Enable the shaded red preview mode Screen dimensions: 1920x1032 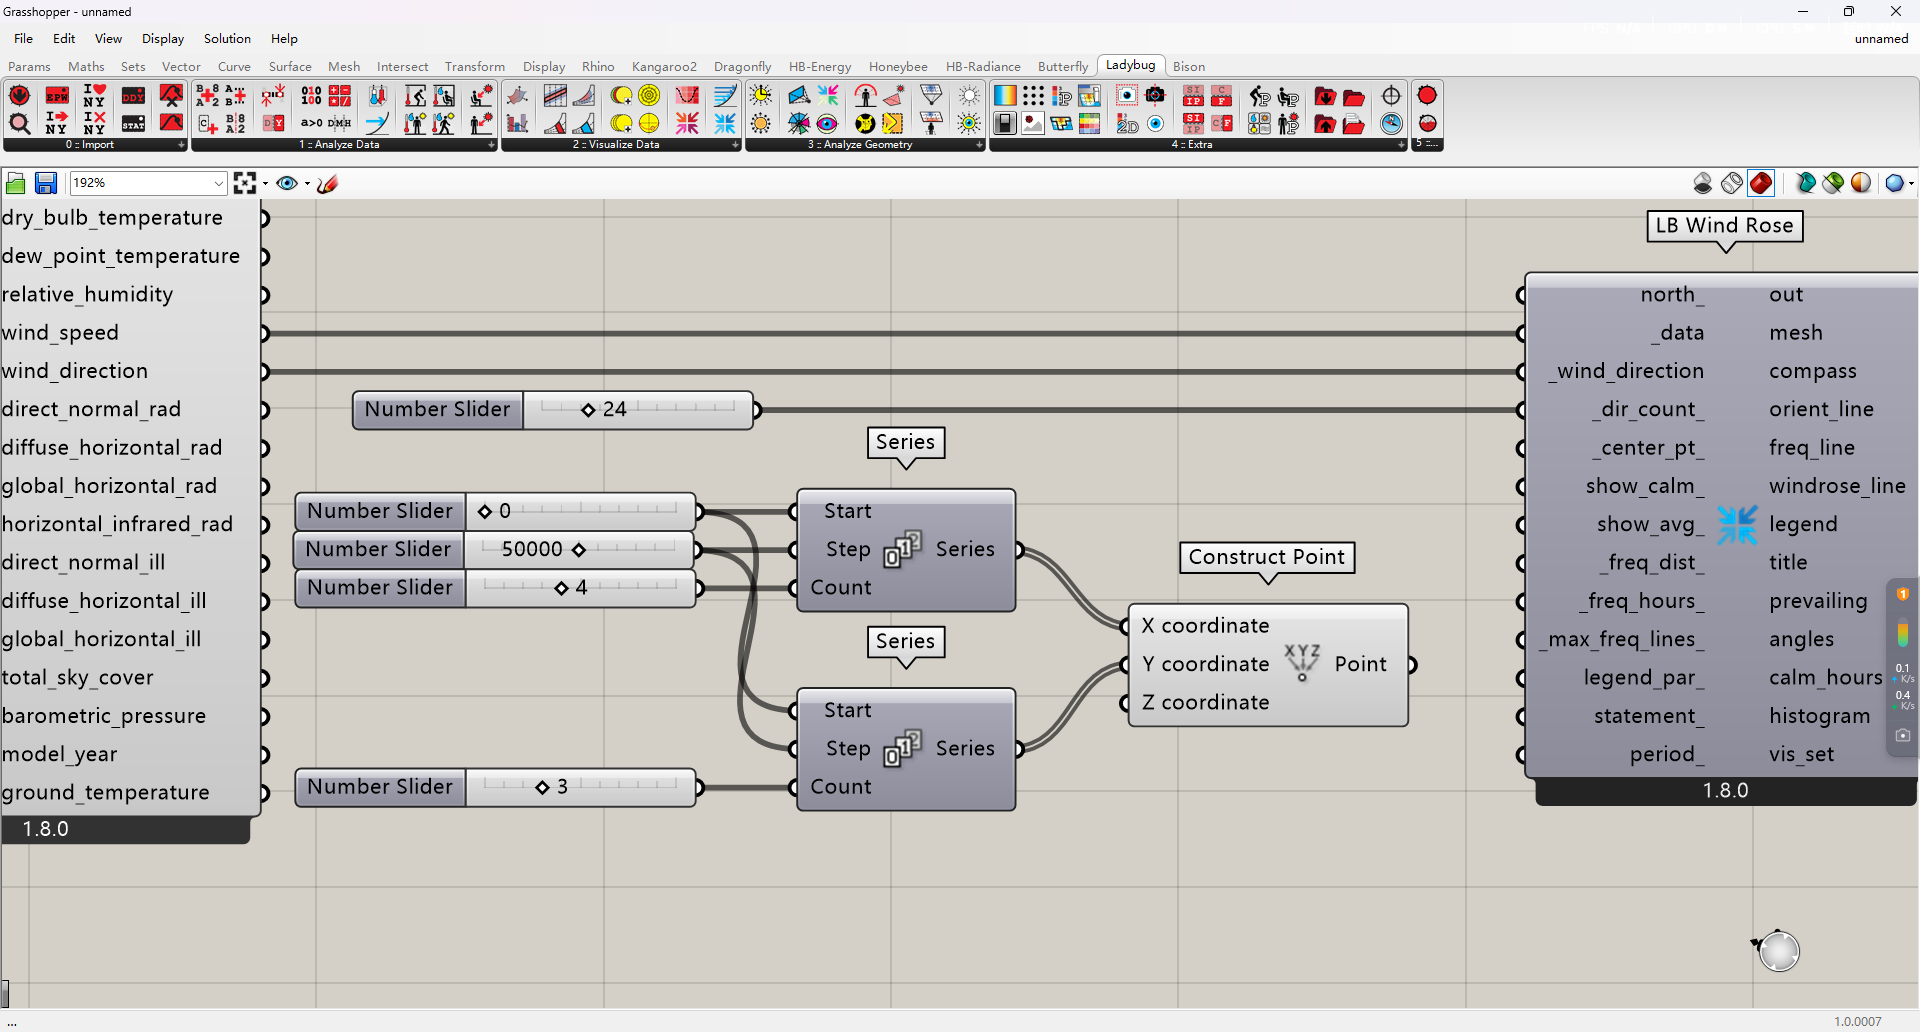(1761, 183)
